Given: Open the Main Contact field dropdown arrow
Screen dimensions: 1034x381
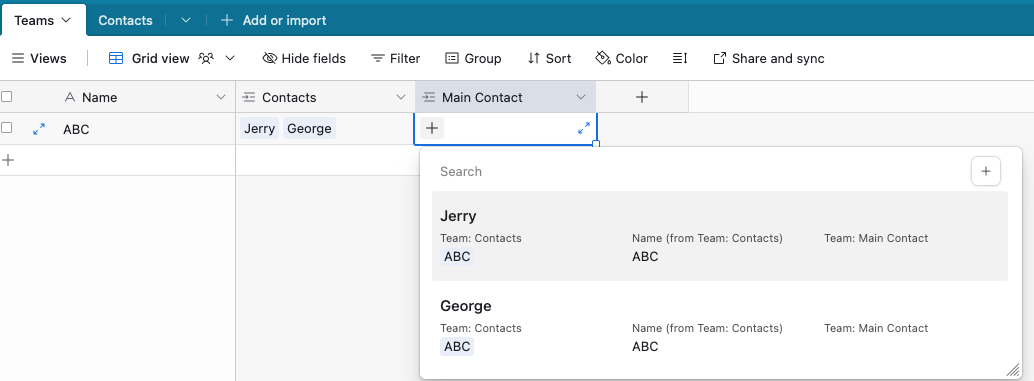Looking at the screenshot, I should pyautogui.click(x=580, y=97).
